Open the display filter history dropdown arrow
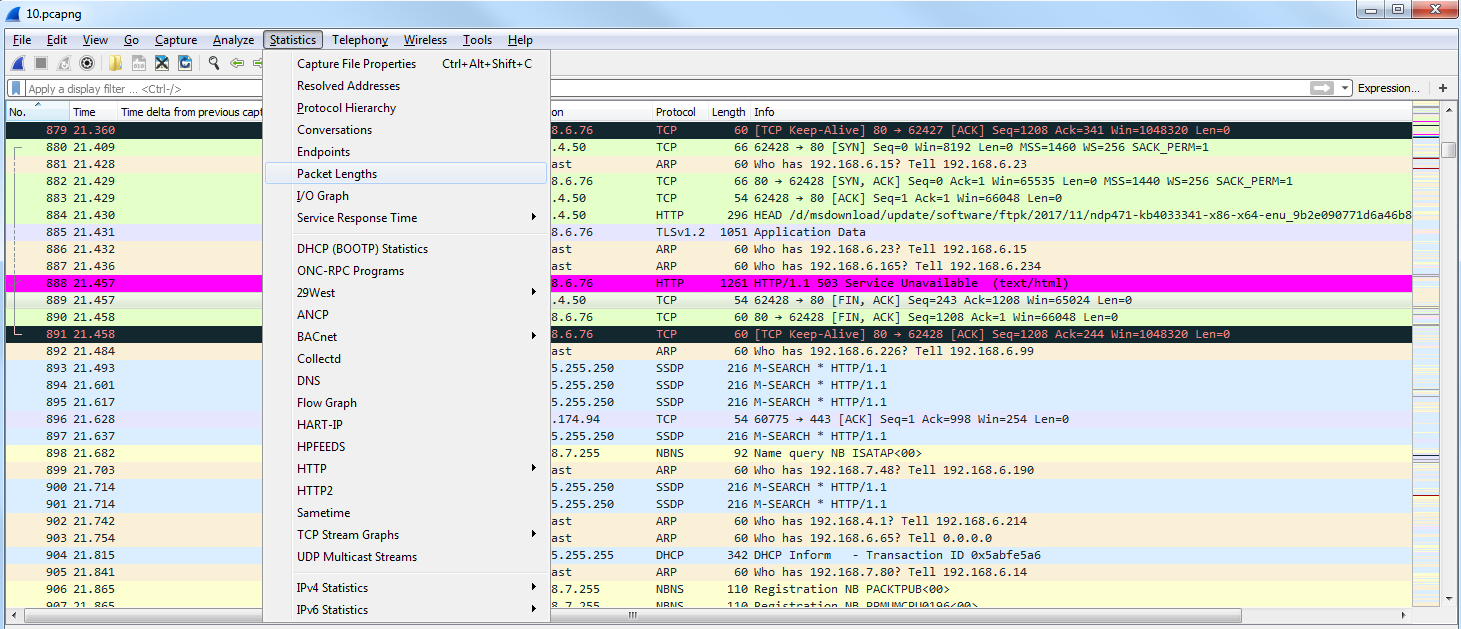 point(1346,88)
